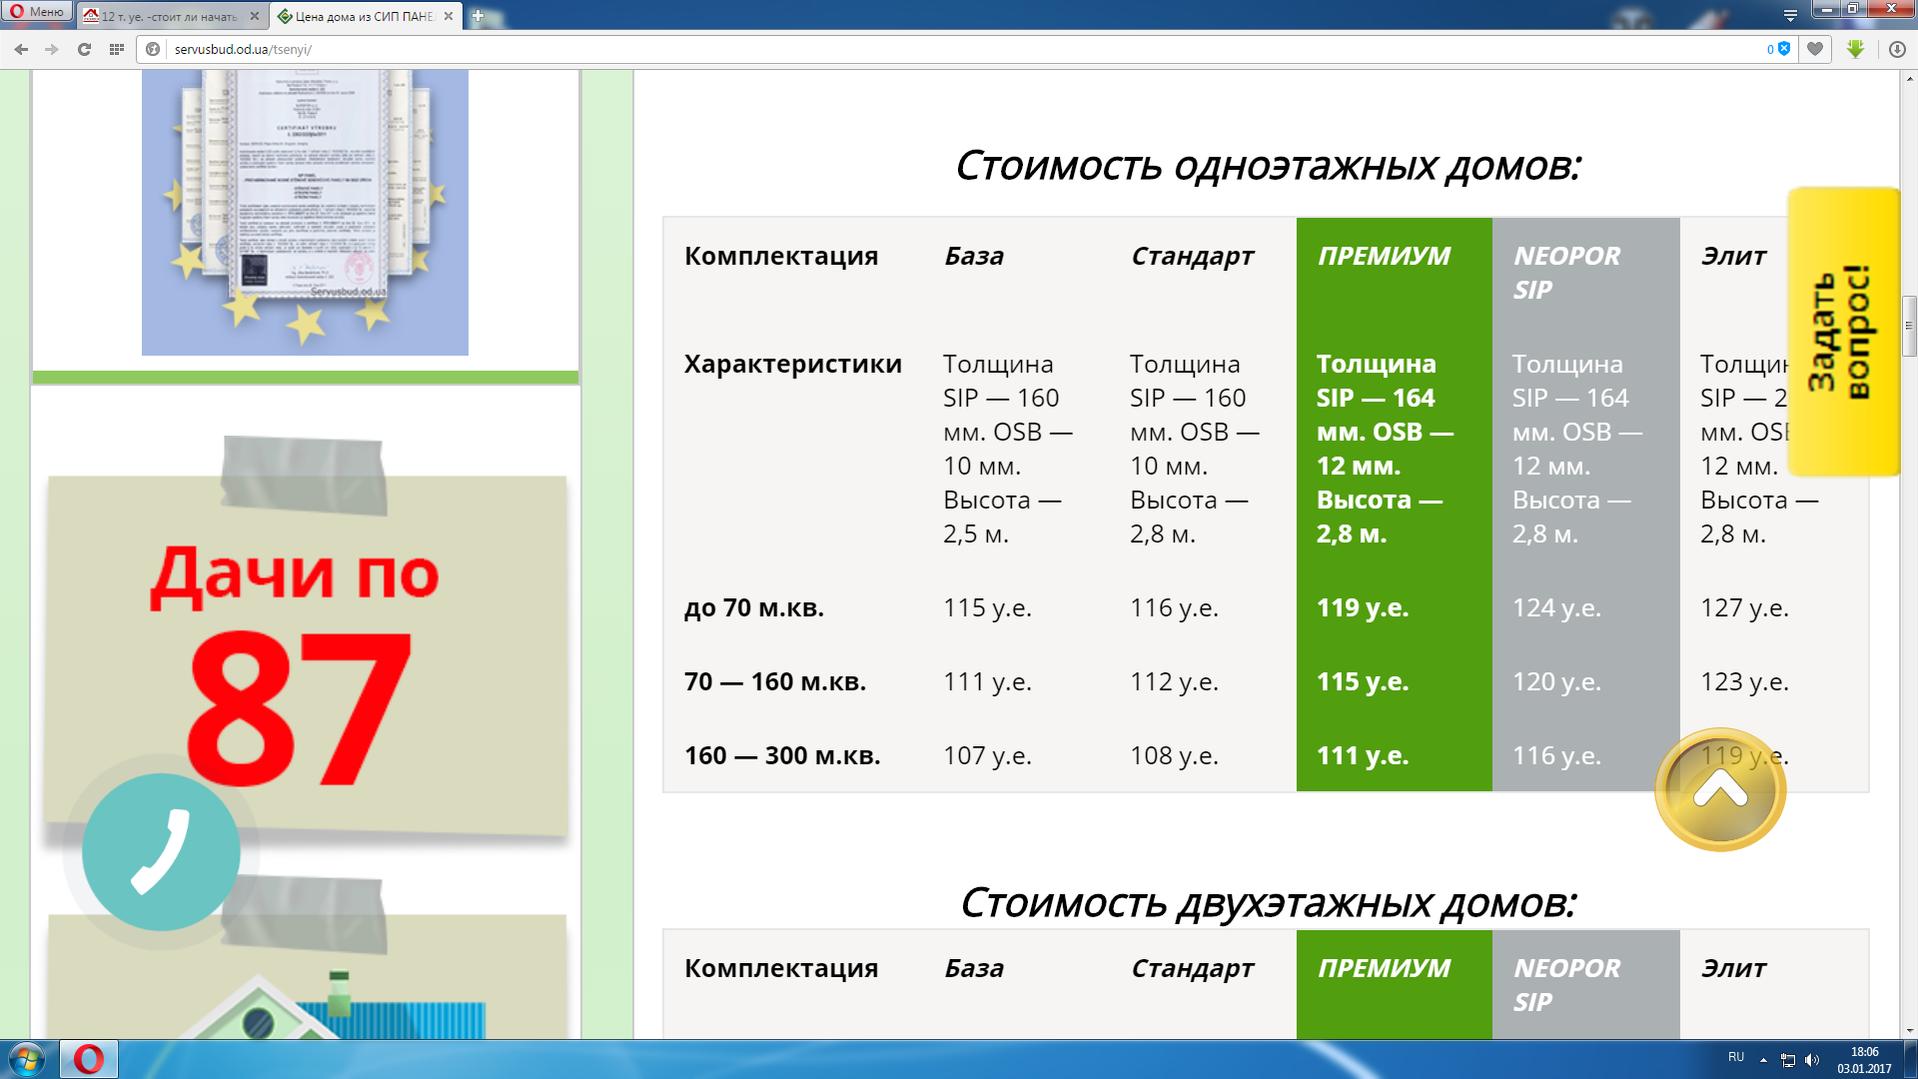1918x1079 pixels.
Task: Click the Opera taskbar icon
Action: (x=89, y=1059)
